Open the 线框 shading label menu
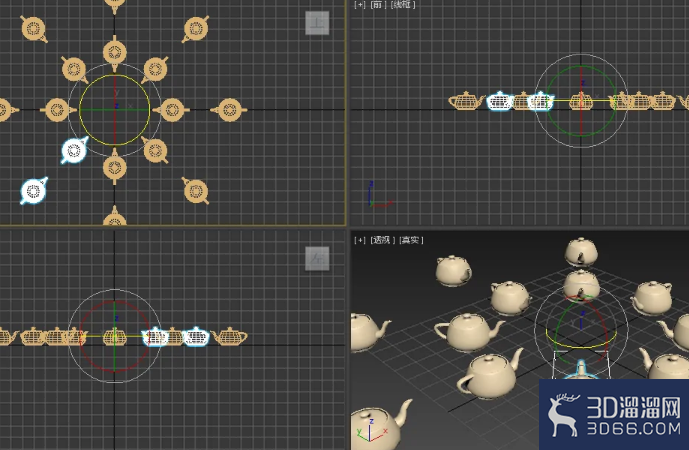This screenshot has height=450, width=689. [x=403, y=4]
